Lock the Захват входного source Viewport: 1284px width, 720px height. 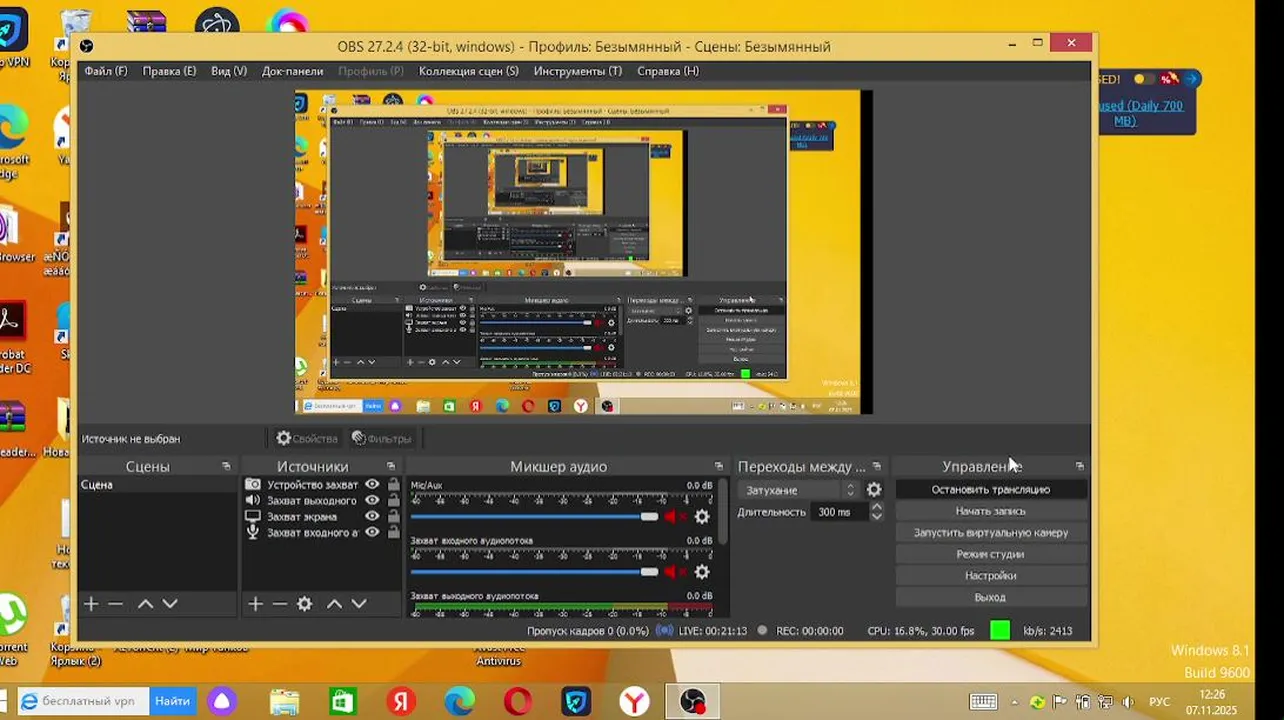[393, 533]
